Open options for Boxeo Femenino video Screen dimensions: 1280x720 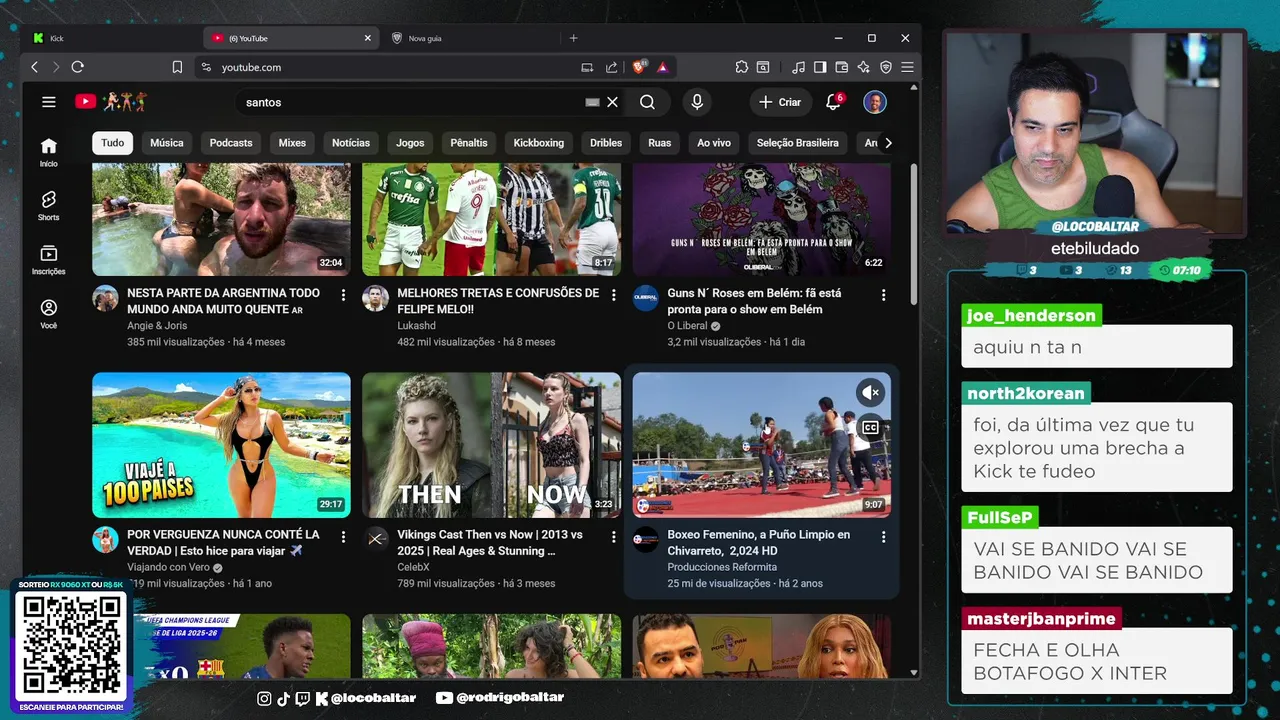click(883, 537)
